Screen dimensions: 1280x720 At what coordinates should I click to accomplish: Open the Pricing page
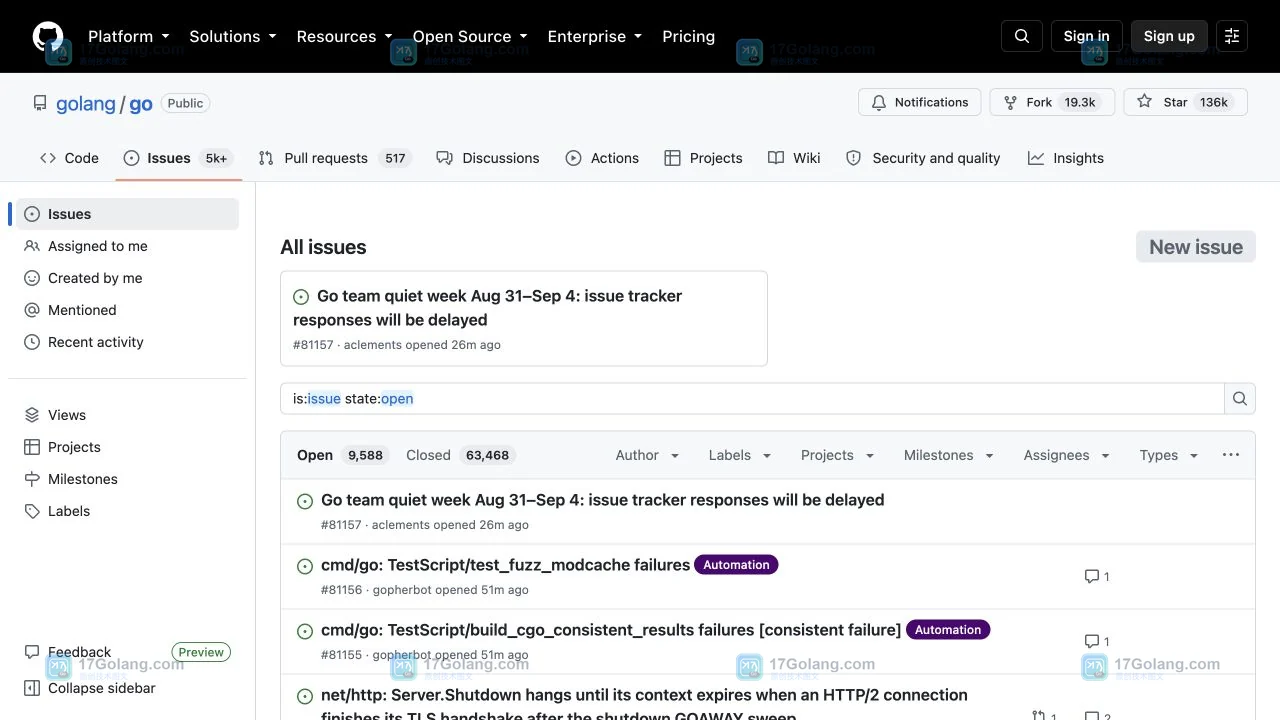pyautogui.click(x=688, y=36)
